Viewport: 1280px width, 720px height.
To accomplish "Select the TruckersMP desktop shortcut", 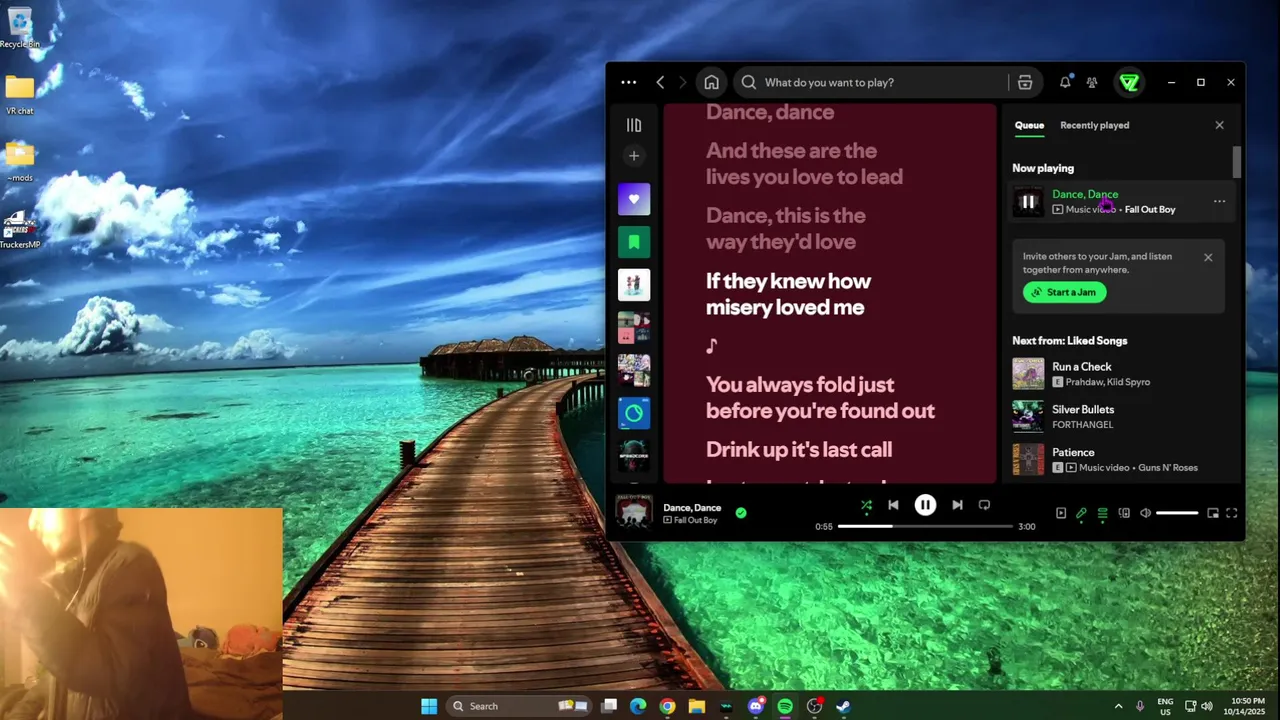I will [19, 229].
